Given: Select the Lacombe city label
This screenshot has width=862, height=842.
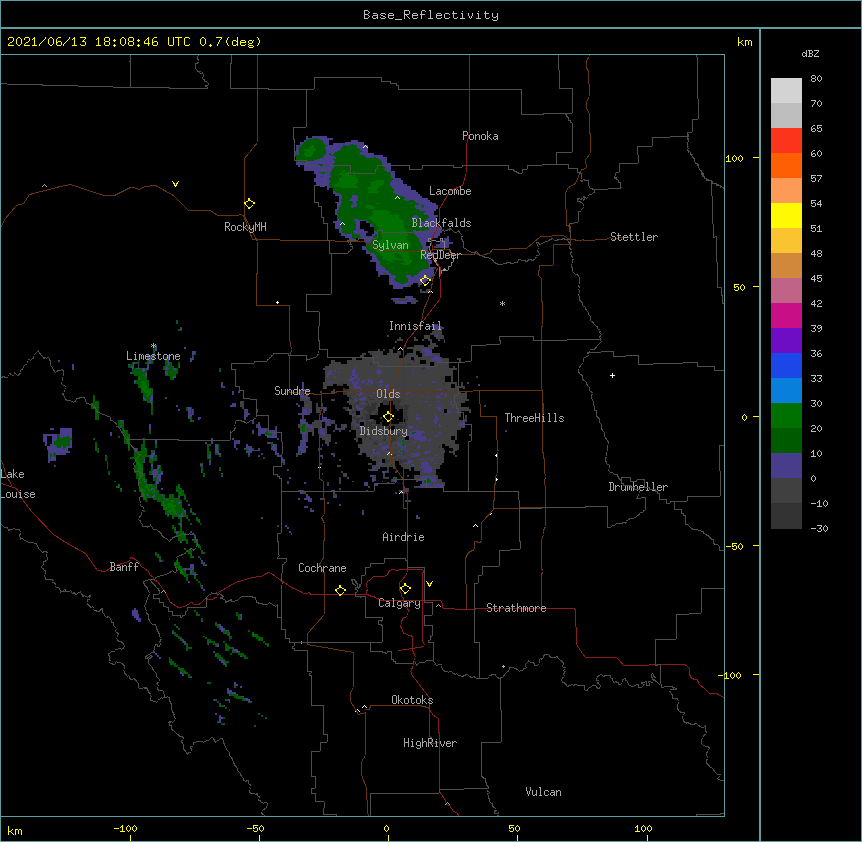Looking at the screenshot, I should (x=450, y=191).
